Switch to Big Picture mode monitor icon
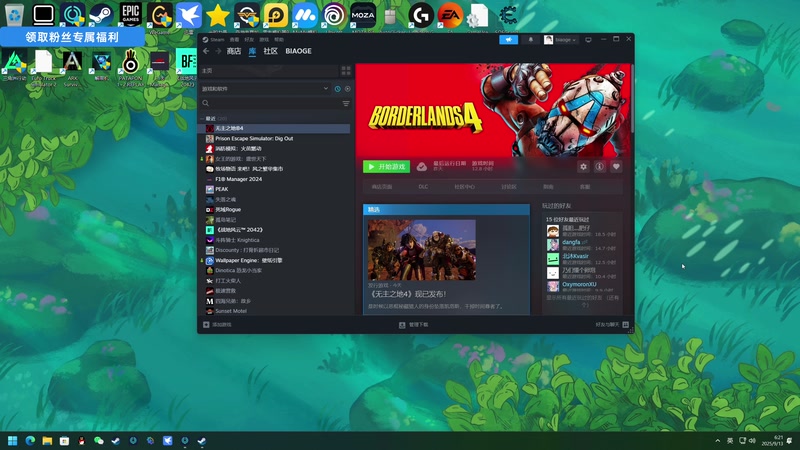Screen dimensions: 800x450 click(x=588, y=39)
